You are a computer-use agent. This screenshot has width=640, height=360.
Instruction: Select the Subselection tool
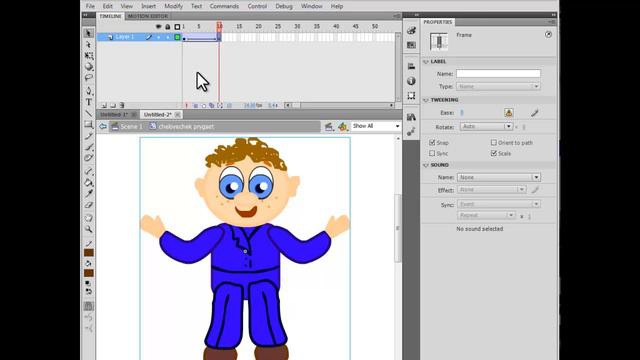(89, 44)
